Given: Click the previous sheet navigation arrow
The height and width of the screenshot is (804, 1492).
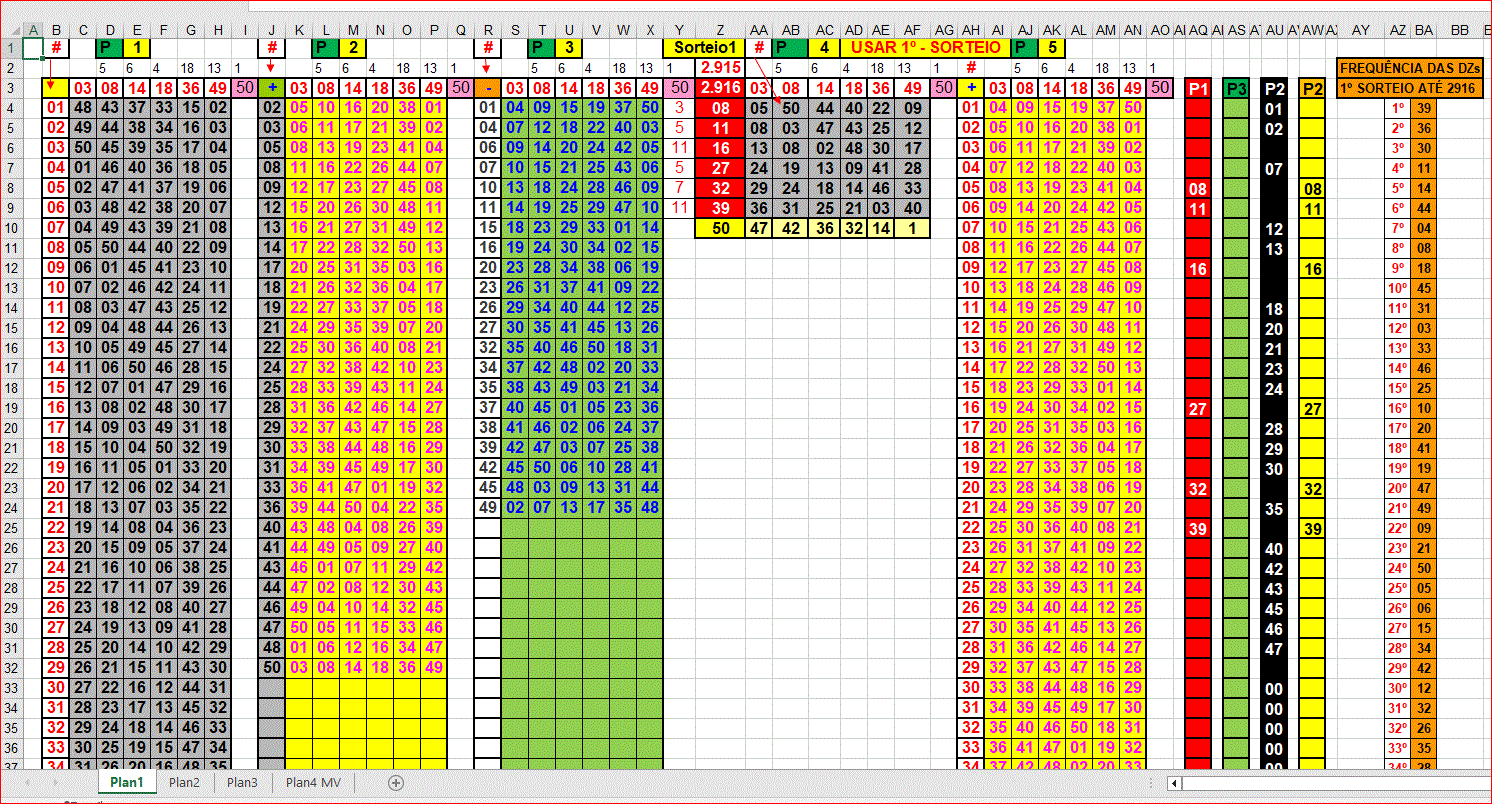Looking at the screenshot, I should tap(27, 783).
